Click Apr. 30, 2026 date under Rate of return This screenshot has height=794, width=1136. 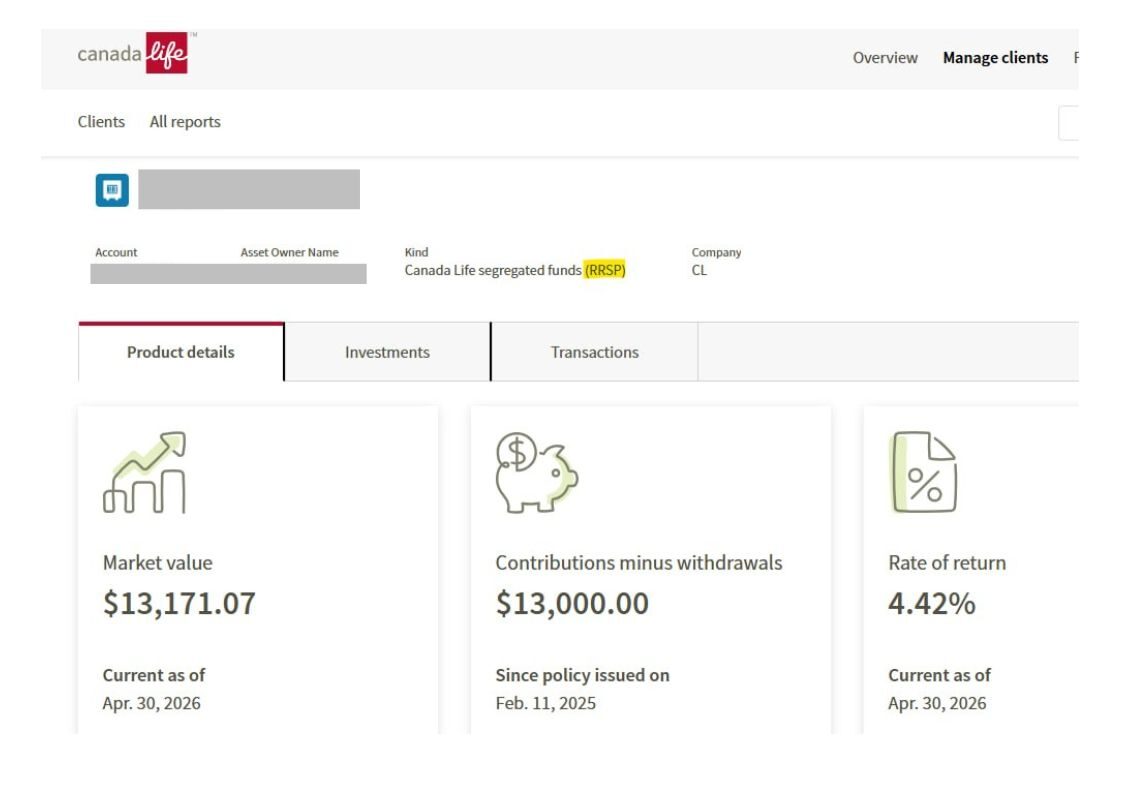click(937, 703)
